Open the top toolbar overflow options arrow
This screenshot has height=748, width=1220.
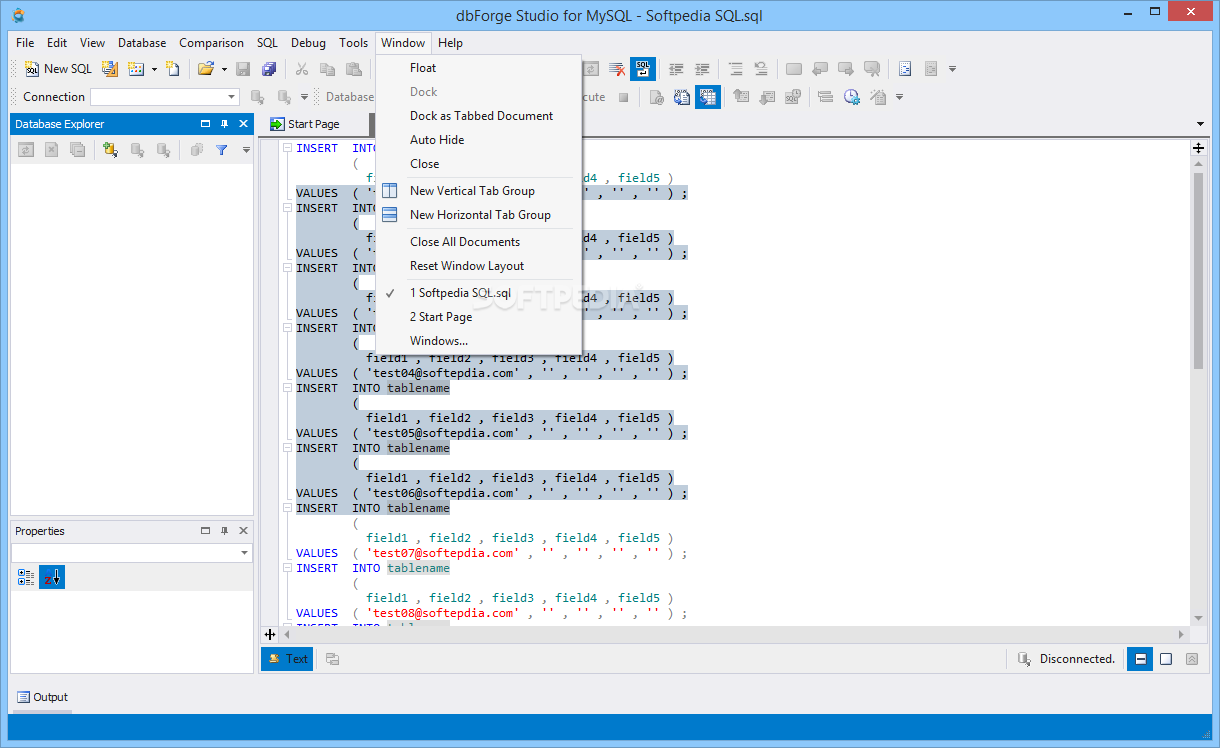tap(952, 69)
